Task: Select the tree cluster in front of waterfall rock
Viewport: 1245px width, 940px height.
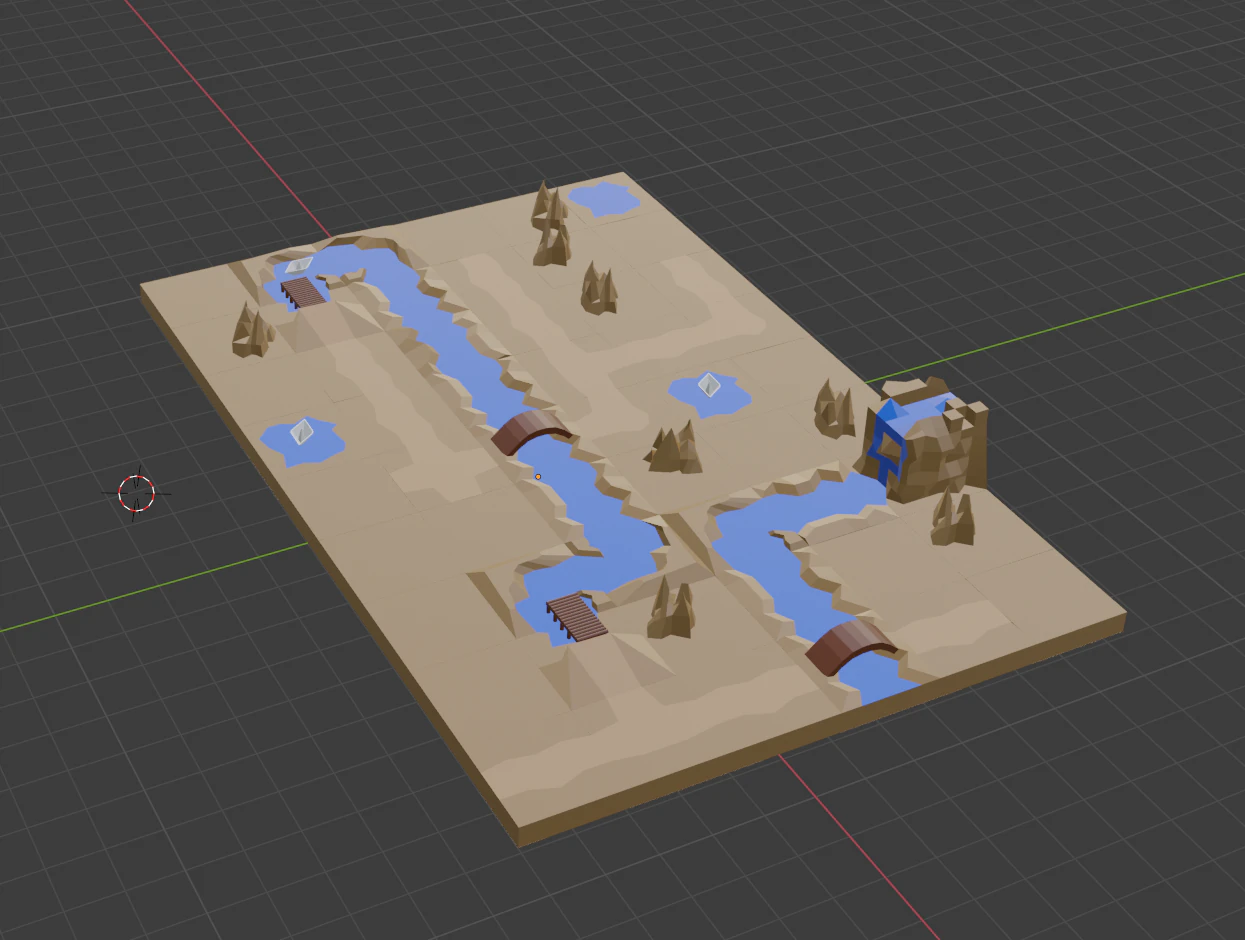Action: 953,517
